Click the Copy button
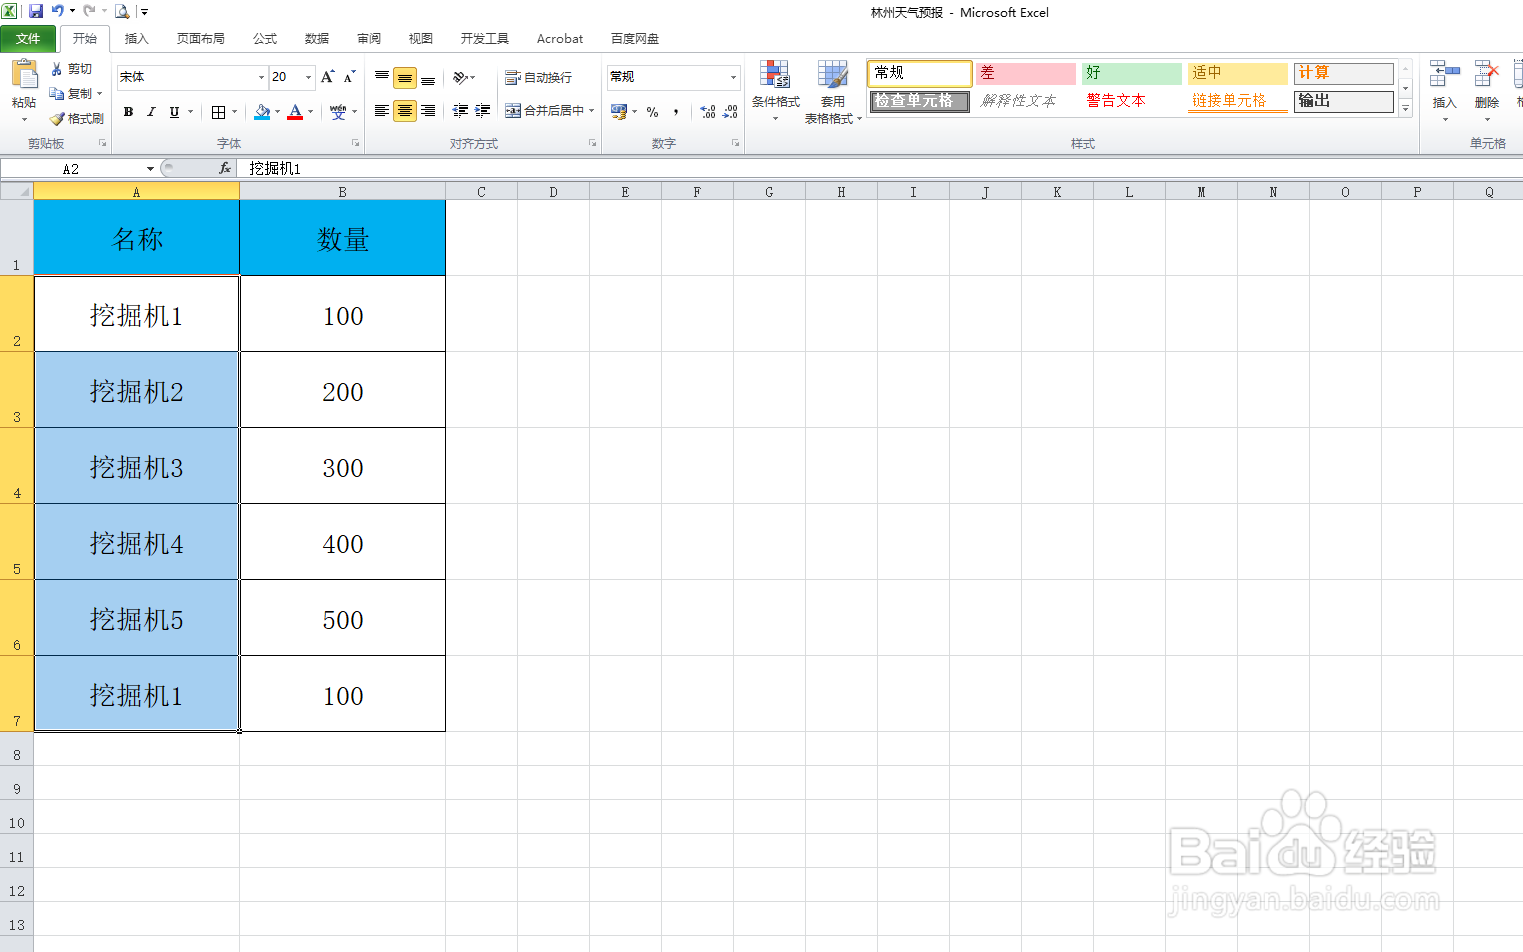 point(74,93)
